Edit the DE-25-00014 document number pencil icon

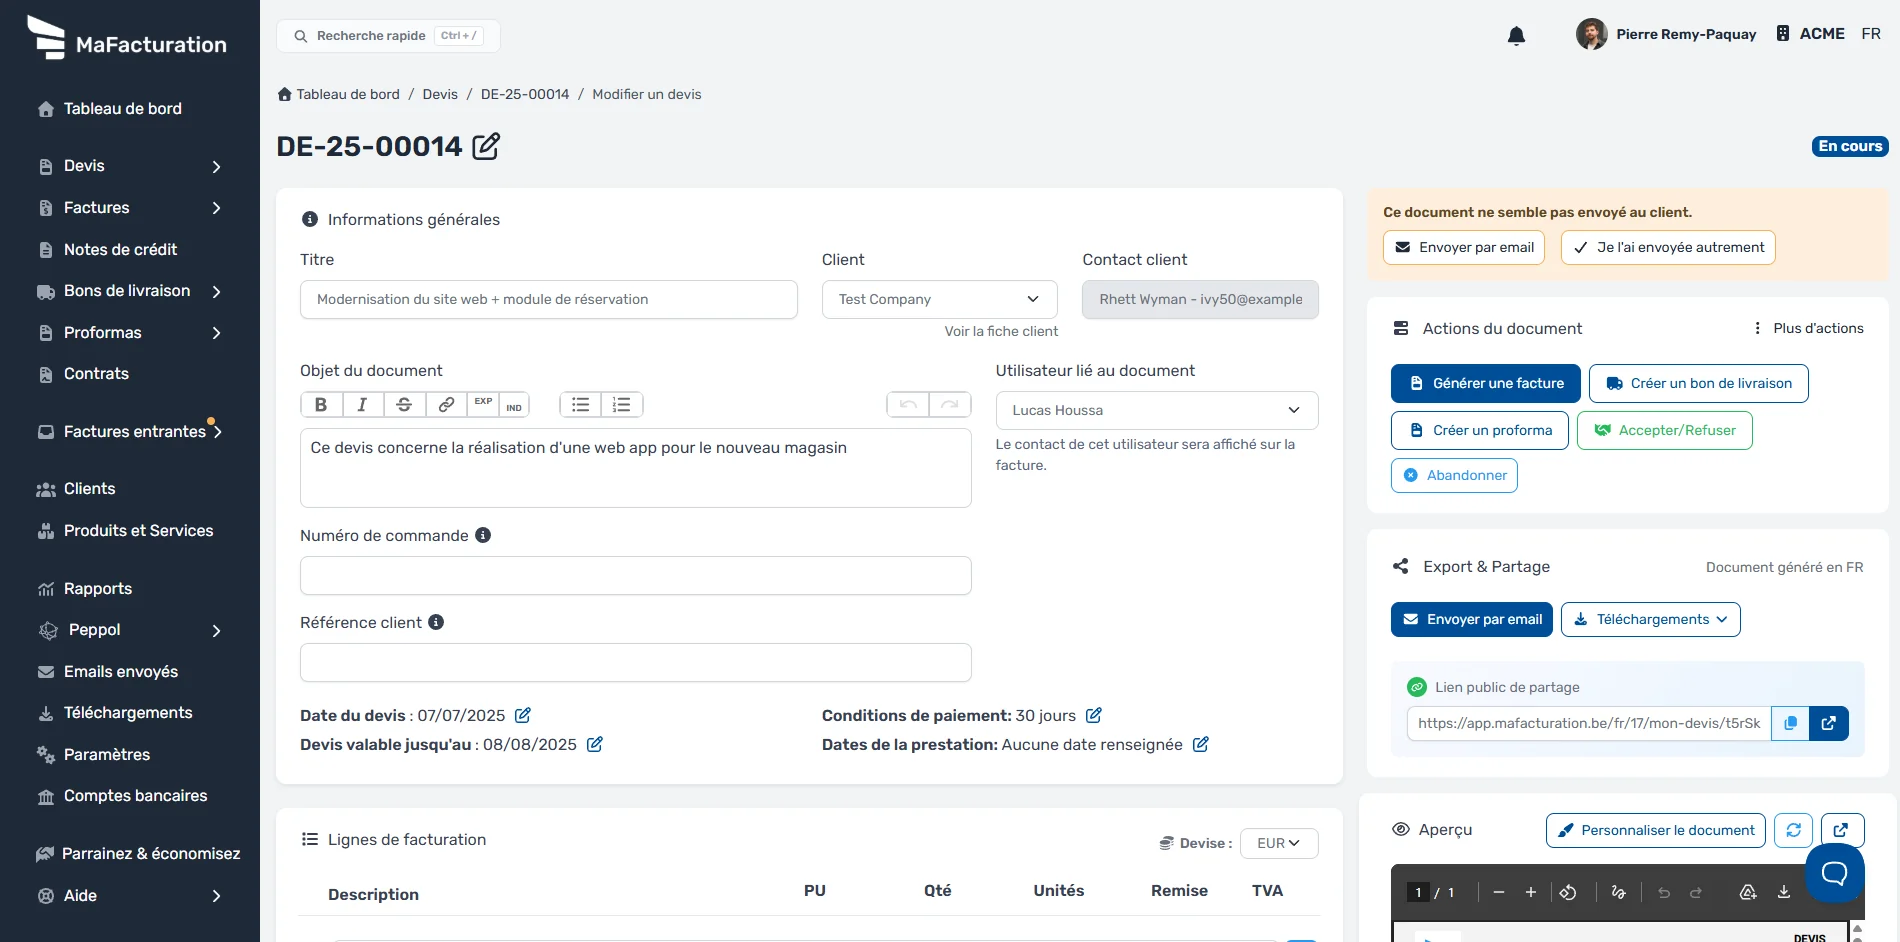(486, 146)
